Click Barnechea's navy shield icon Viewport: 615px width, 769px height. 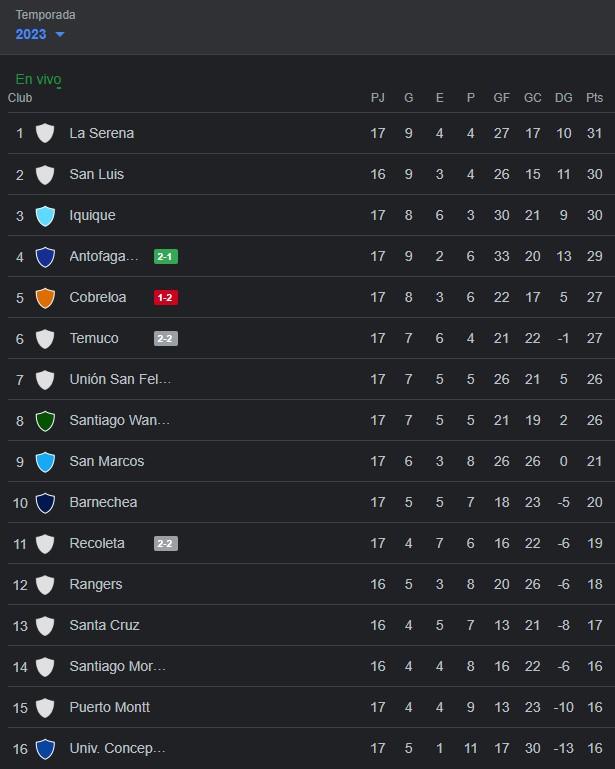click(x=45, y=503)
